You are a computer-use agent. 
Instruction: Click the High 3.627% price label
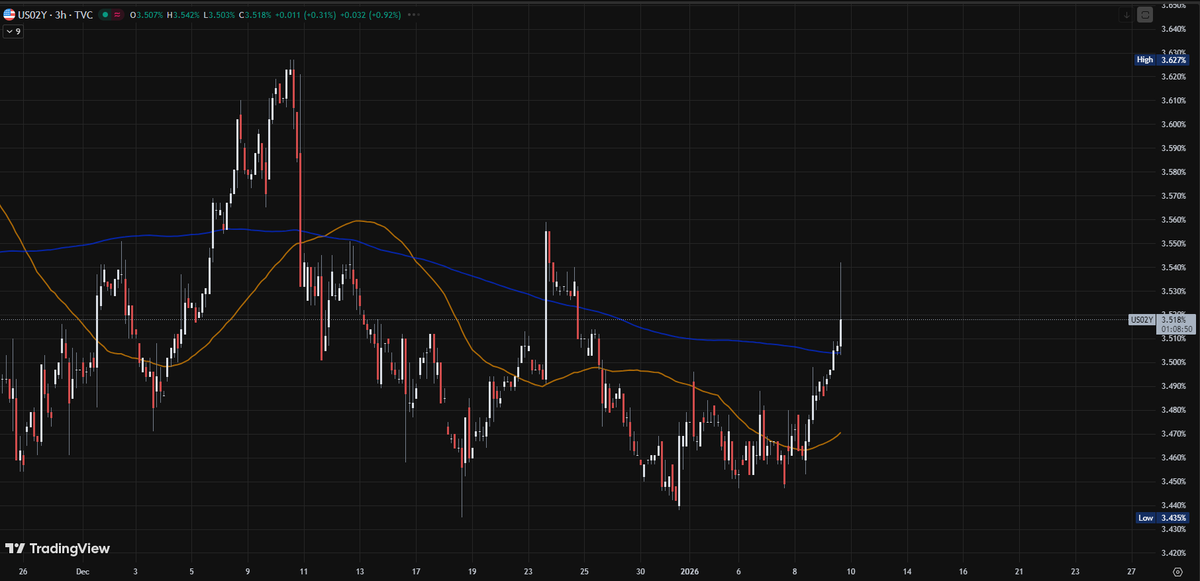coord(1161,60)
